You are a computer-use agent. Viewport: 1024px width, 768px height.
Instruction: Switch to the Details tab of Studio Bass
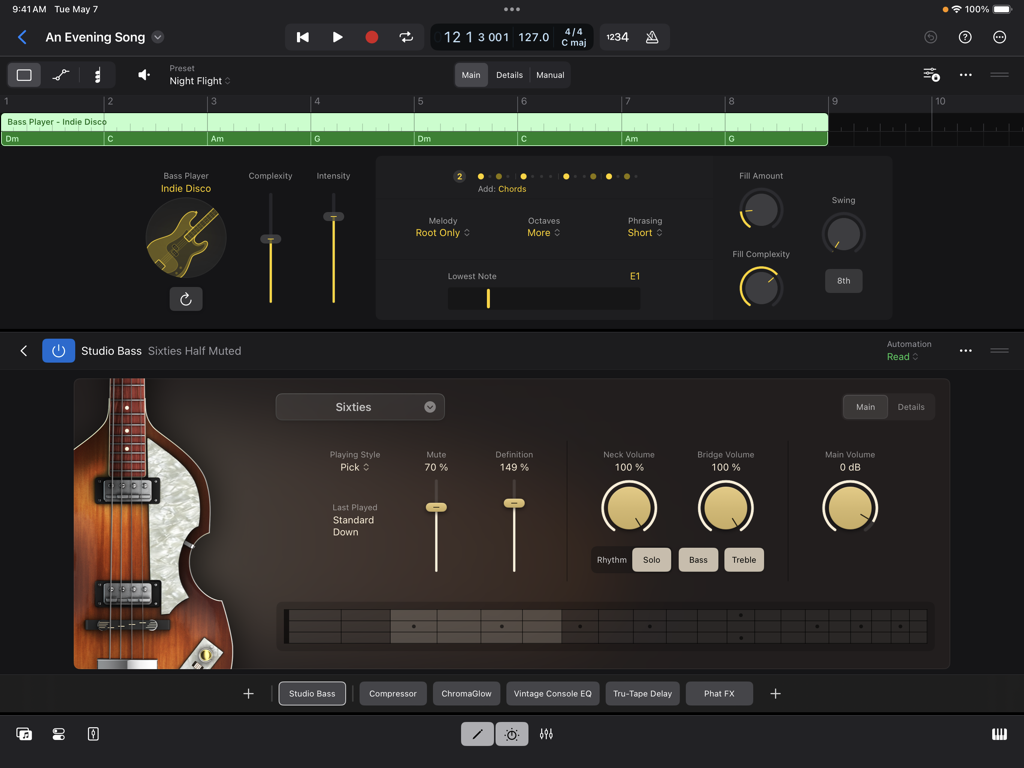coord(911,406)
